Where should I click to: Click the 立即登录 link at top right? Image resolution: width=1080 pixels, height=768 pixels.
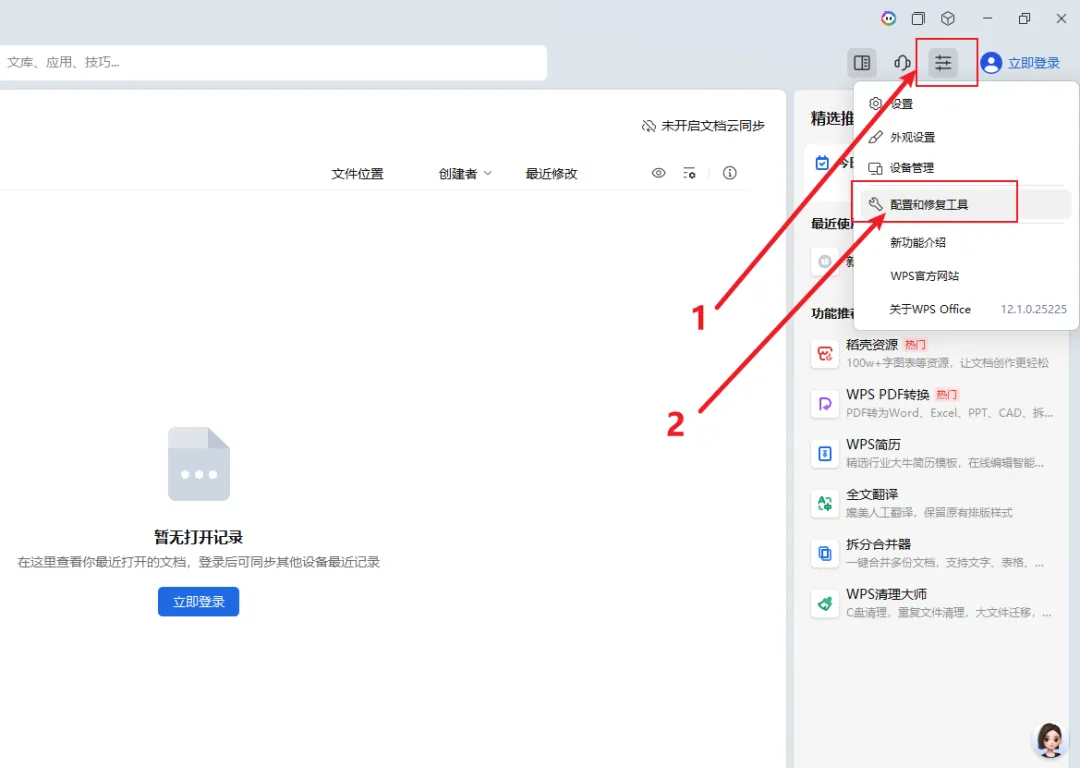coord(1033,63)
